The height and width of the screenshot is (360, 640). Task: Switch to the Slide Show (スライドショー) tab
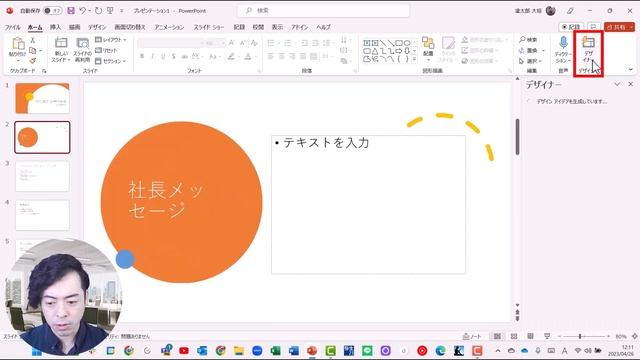point(209,27)
